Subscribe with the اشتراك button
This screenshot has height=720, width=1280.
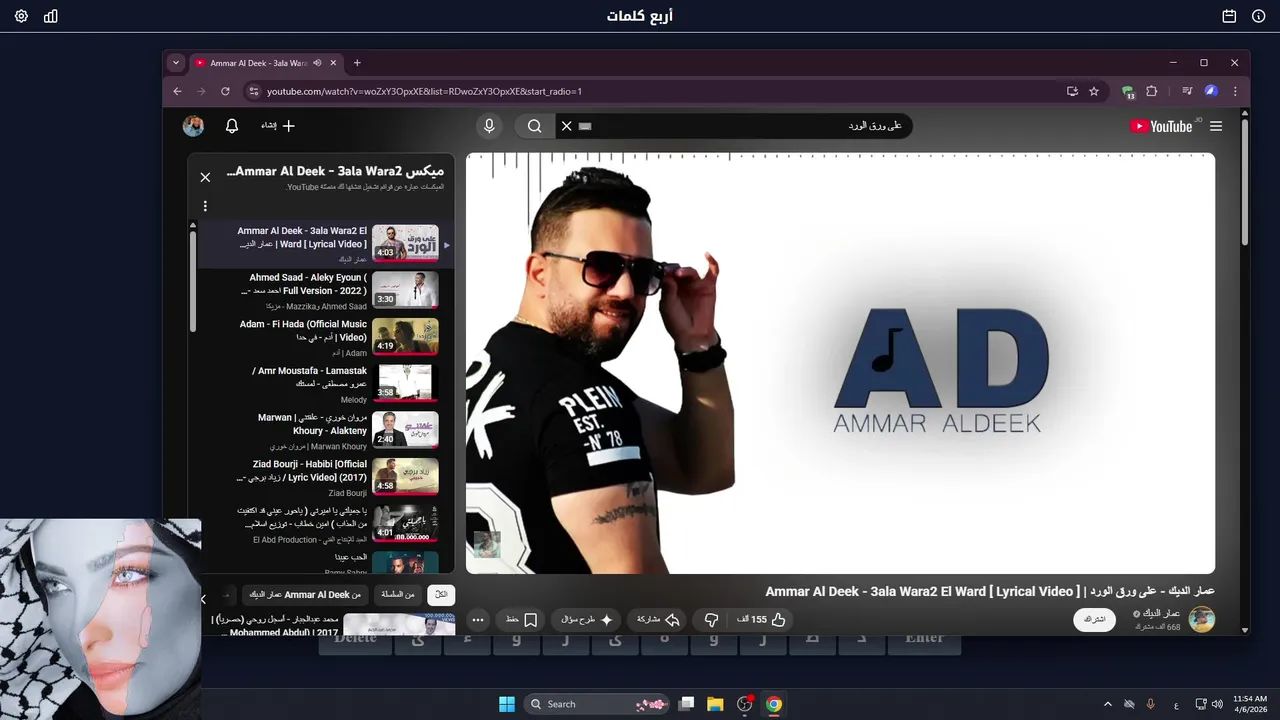(1095, 620)
